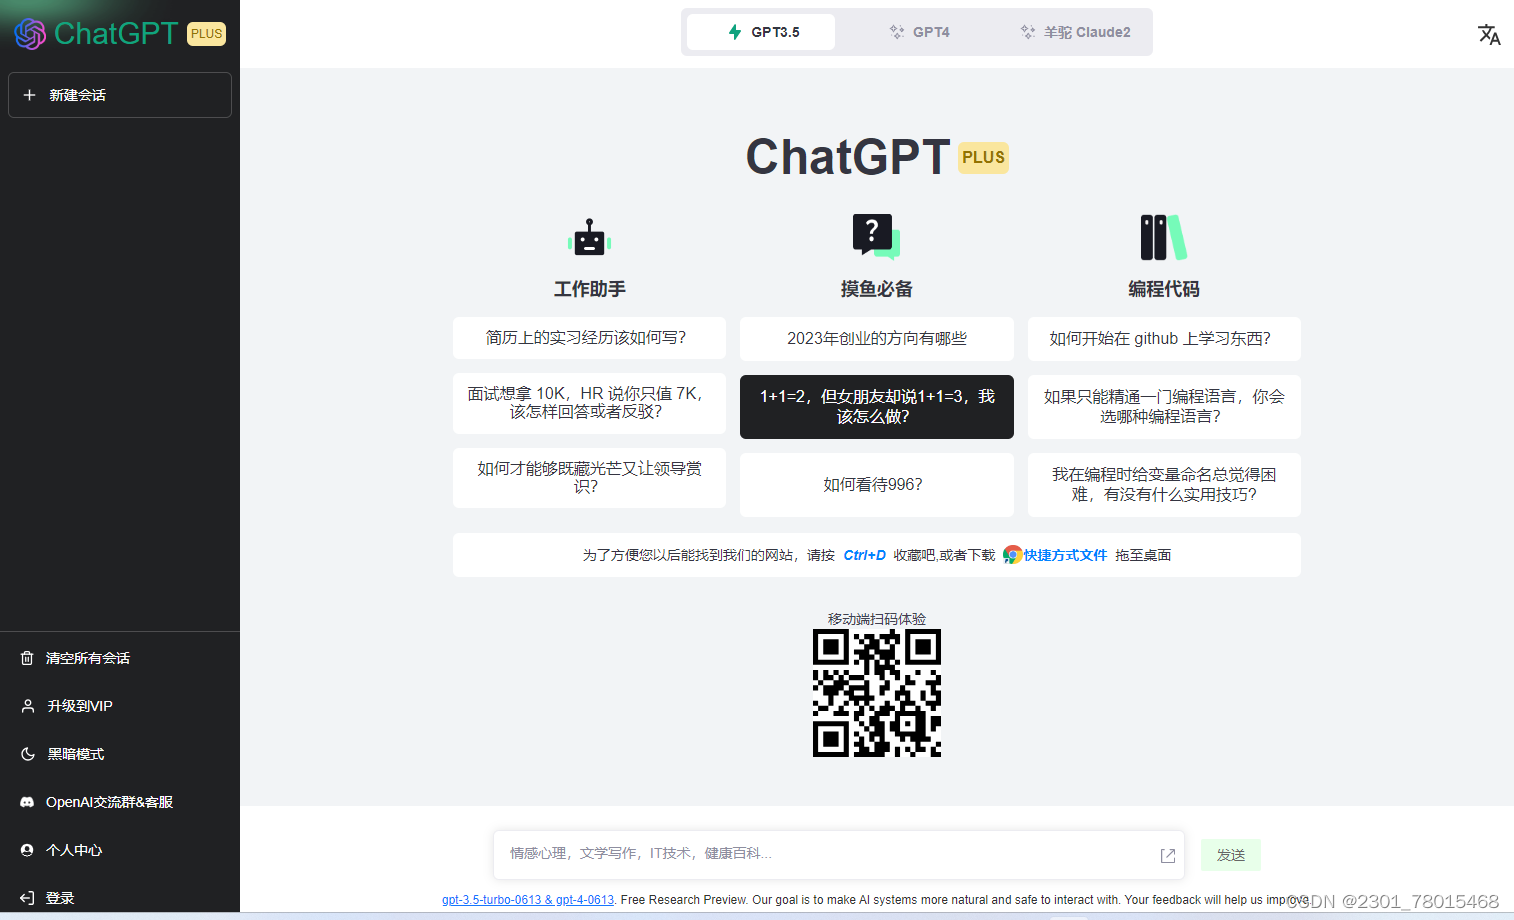The width and height of the screenshot is (1514, 920).
Task: Click the Discord icon beside OpenAI交流群&客服
Action: click(x=28, y=802)
